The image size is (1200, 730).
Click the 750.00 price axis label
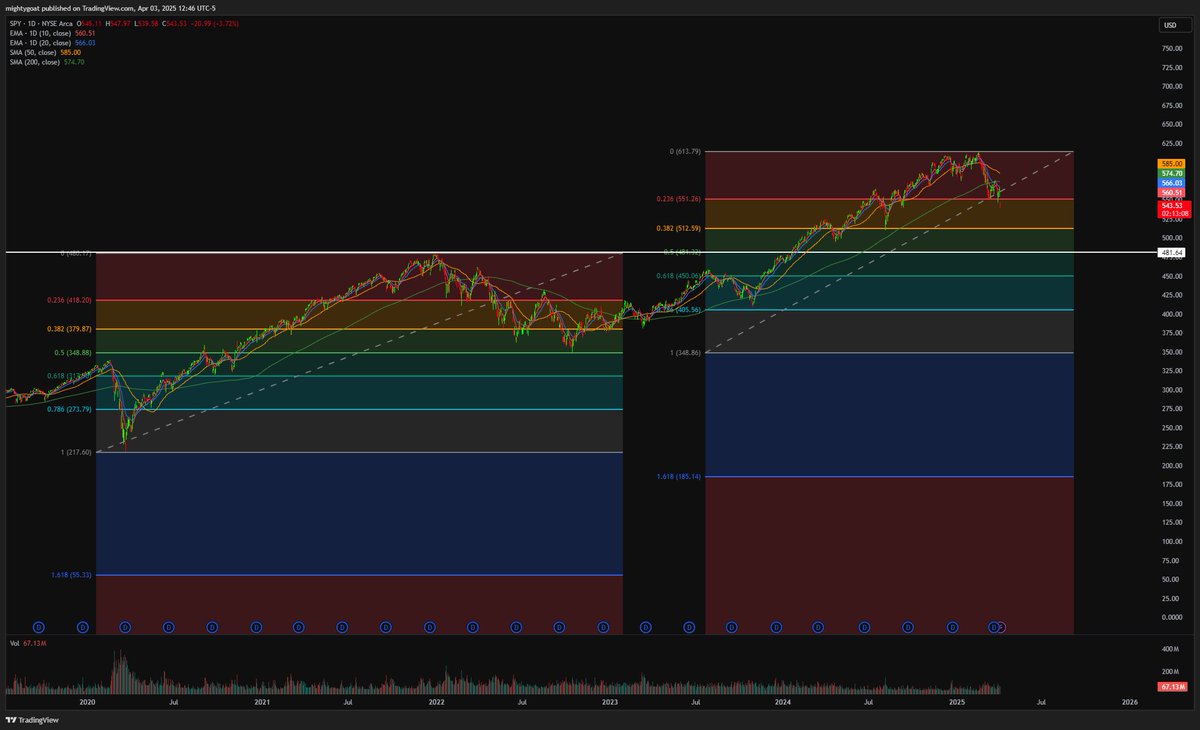point(1173,48)
